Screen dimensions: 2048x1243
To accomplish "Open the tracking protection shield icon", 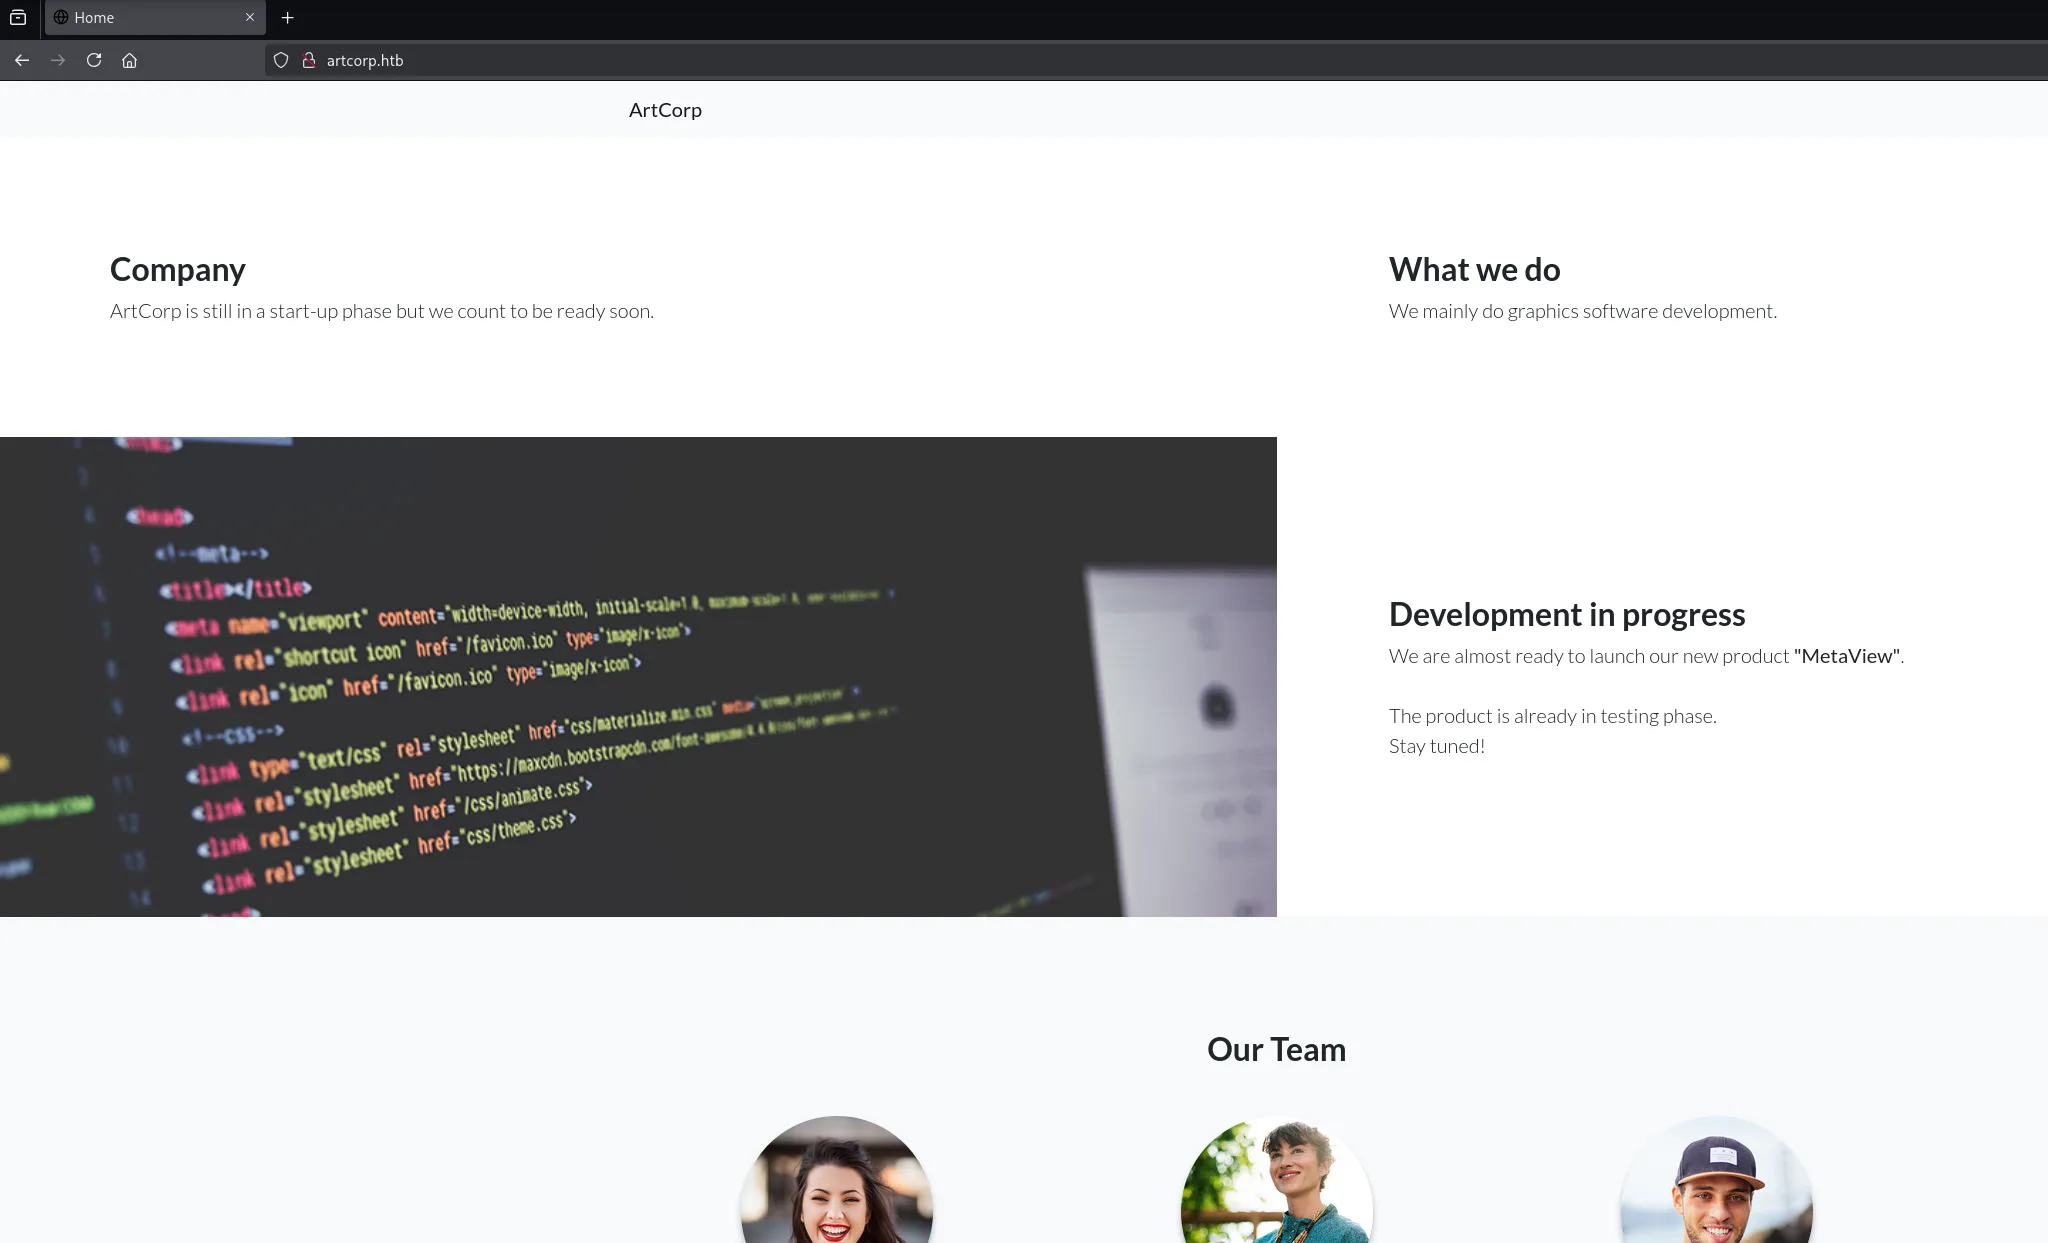I will (x=281, y=60).
